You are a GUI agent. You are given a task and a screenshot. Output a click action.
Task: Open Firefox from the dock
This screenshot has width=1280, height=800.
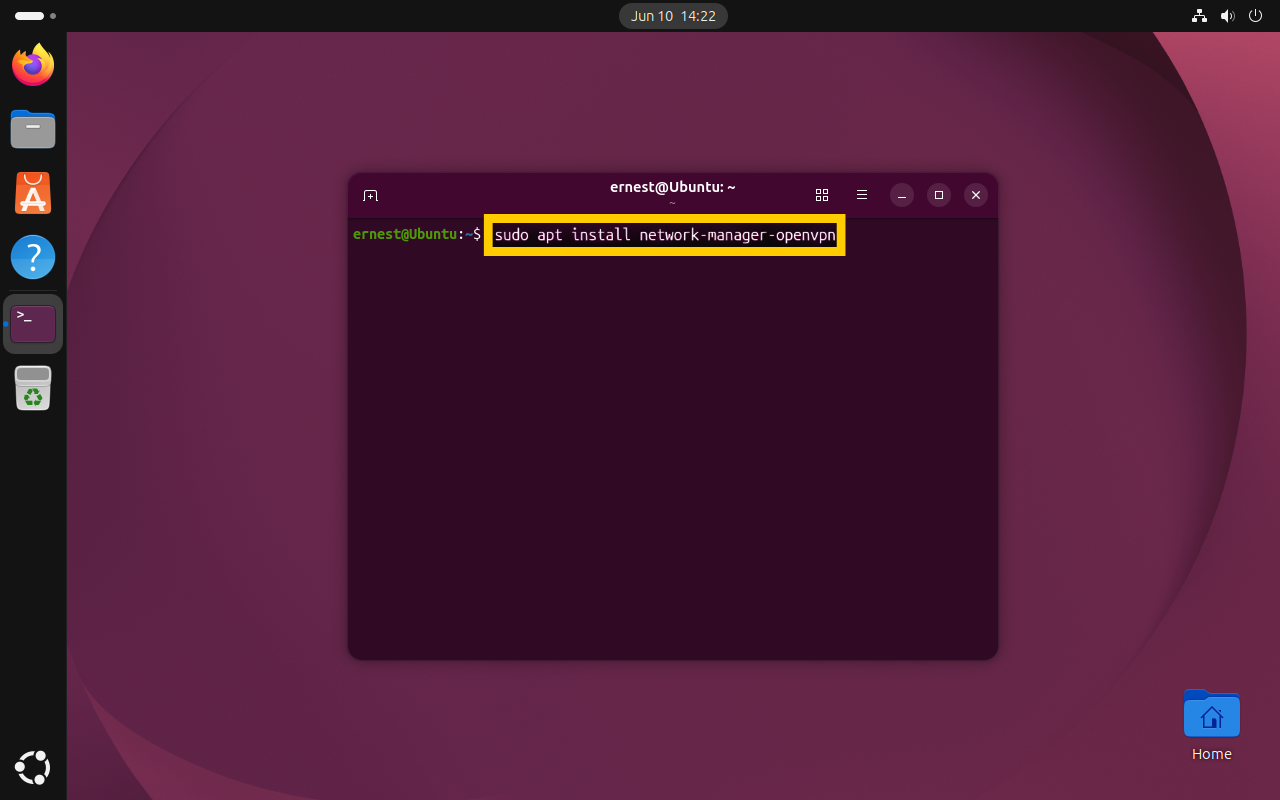coord(33,65)
